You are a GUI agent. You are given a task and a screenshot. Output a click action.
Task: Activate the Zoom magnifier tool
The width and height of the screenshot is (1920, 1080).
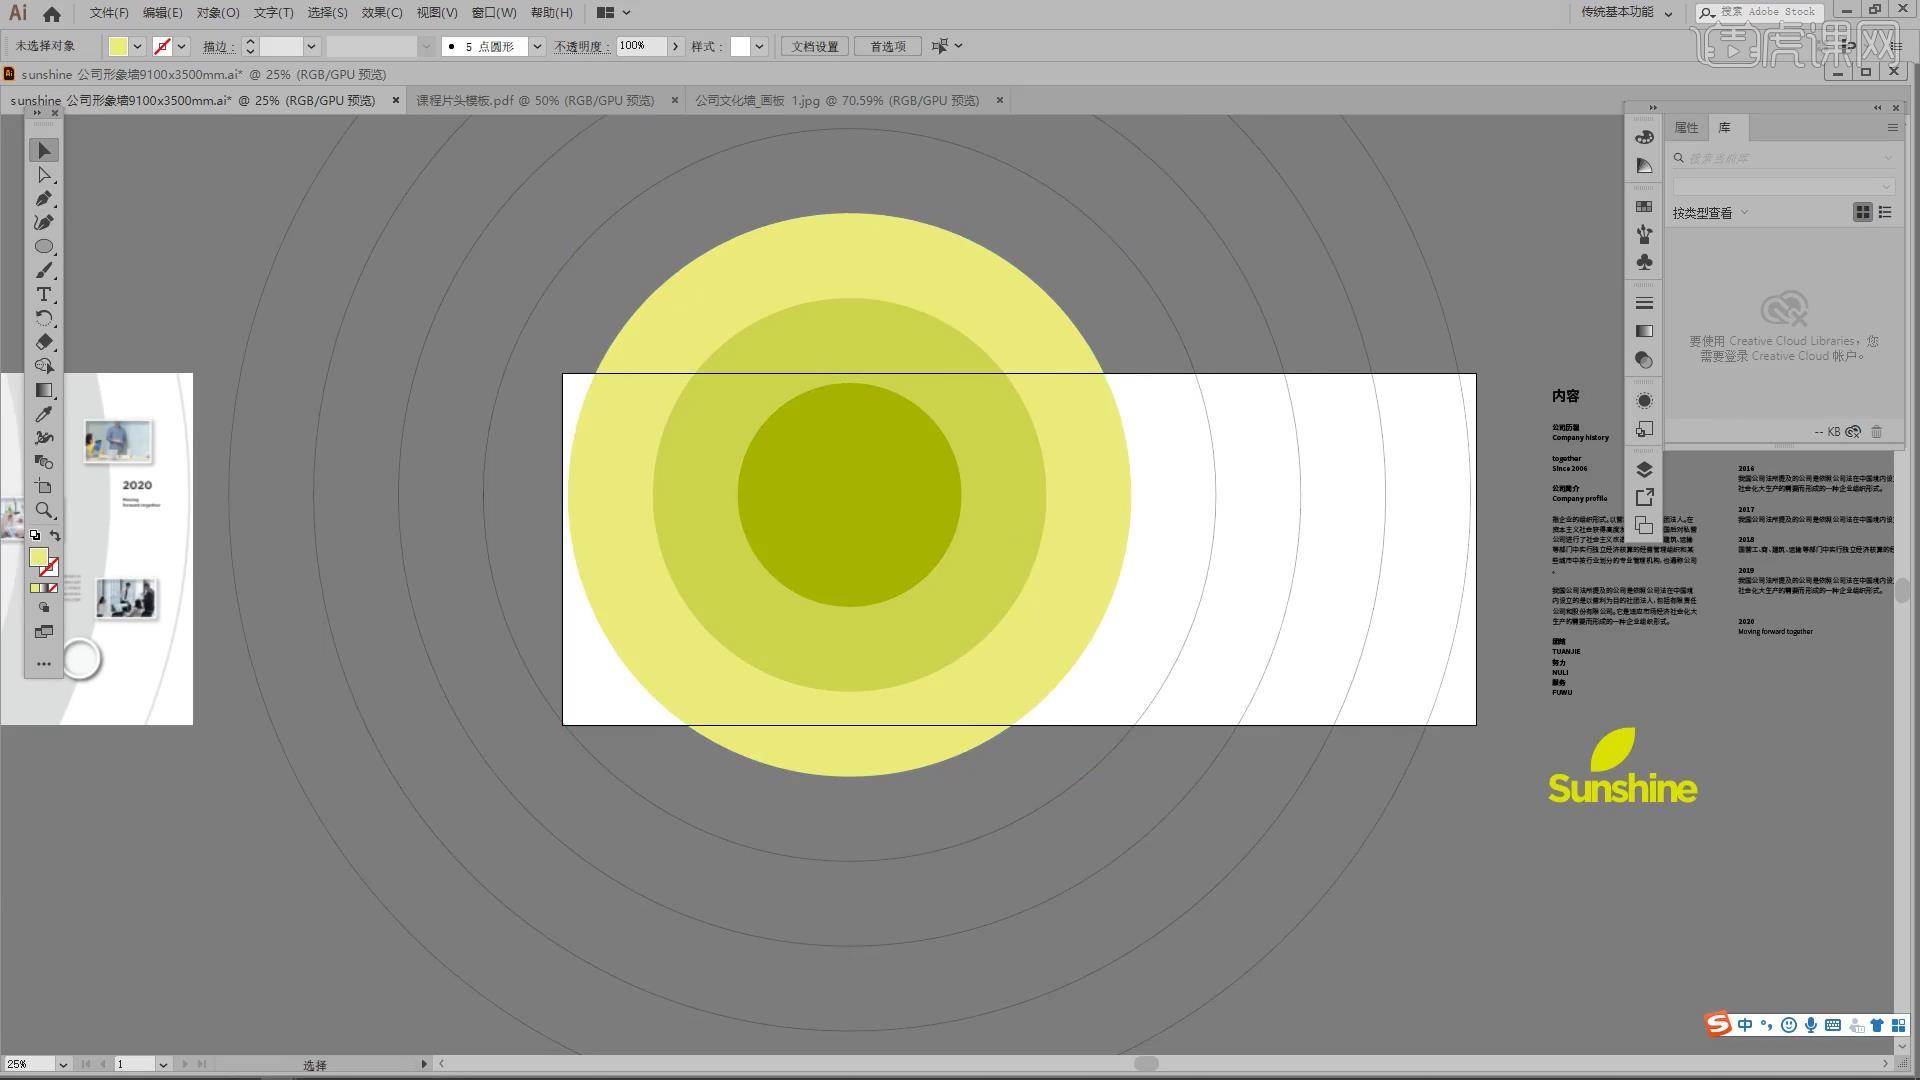click(x=44, y=510)
